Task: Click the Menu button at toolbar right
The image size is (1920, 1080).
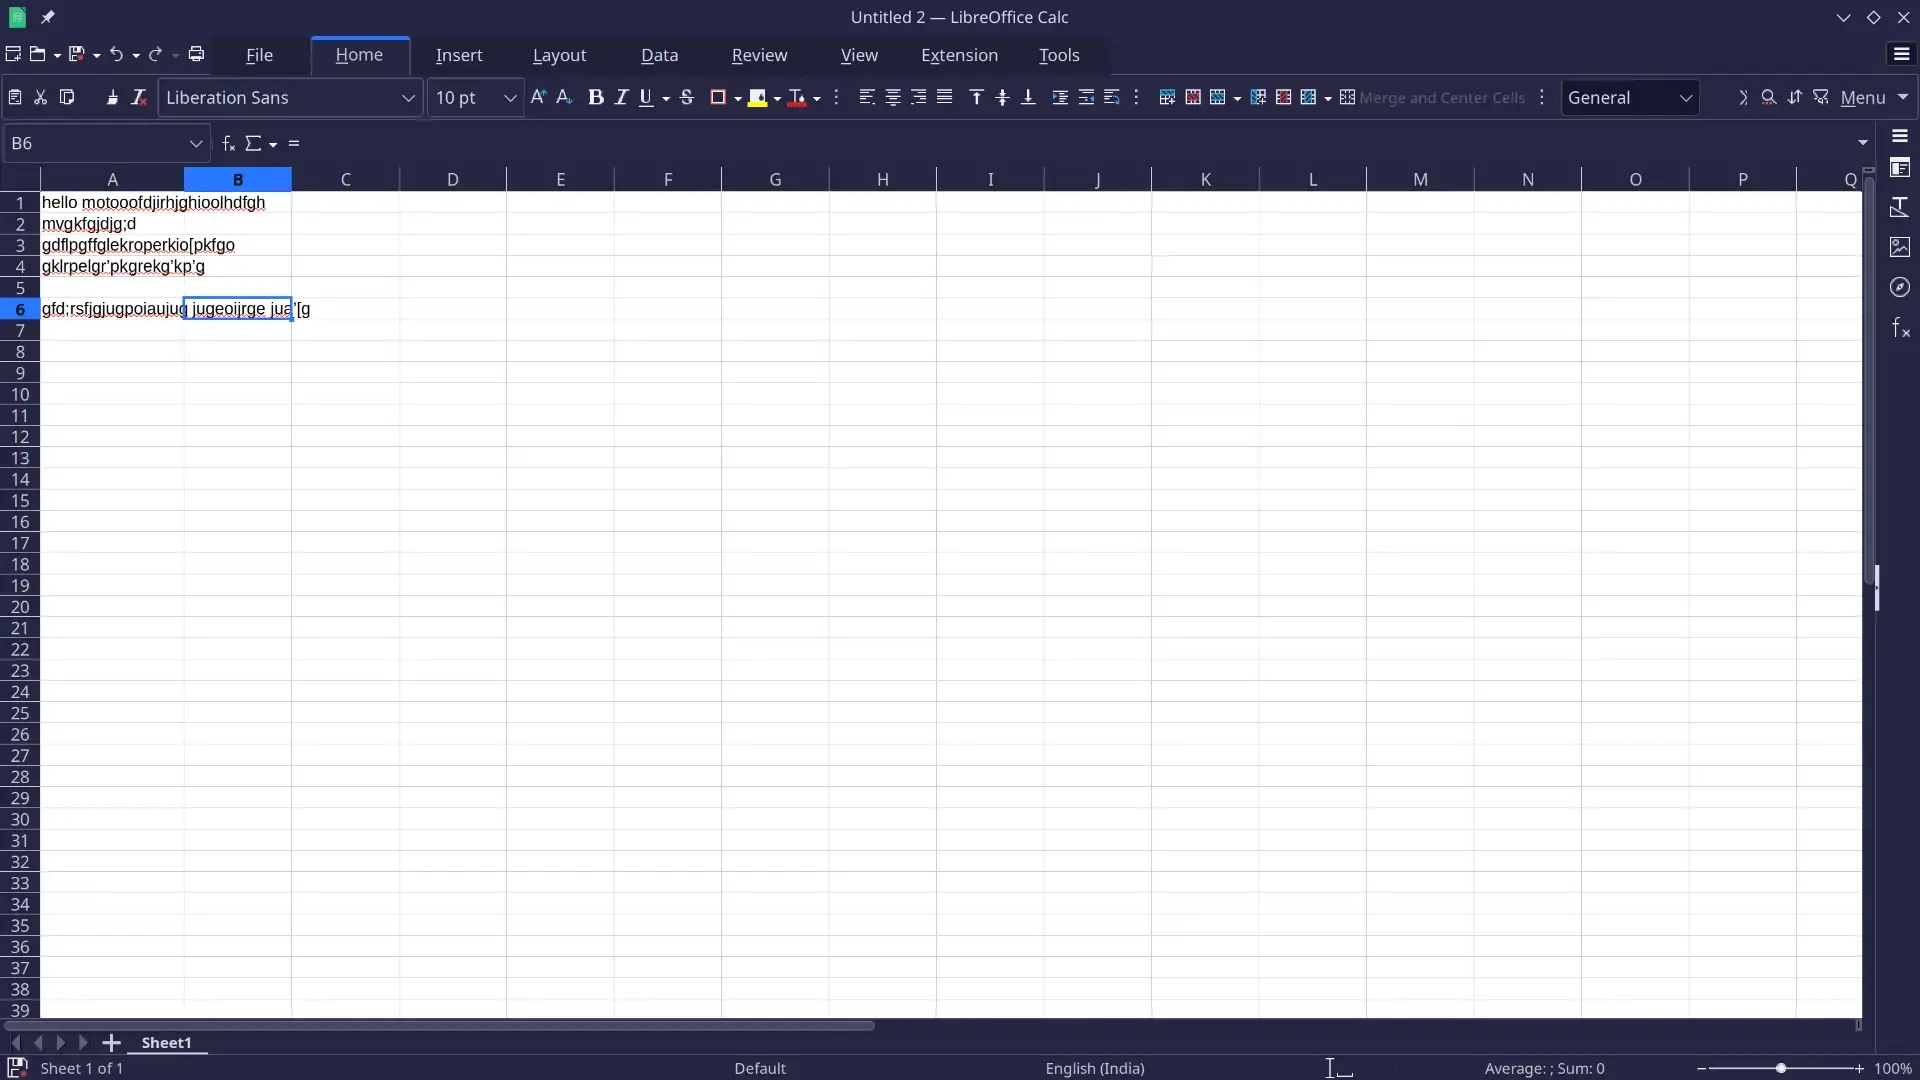Action: [x=1862, y=97]
